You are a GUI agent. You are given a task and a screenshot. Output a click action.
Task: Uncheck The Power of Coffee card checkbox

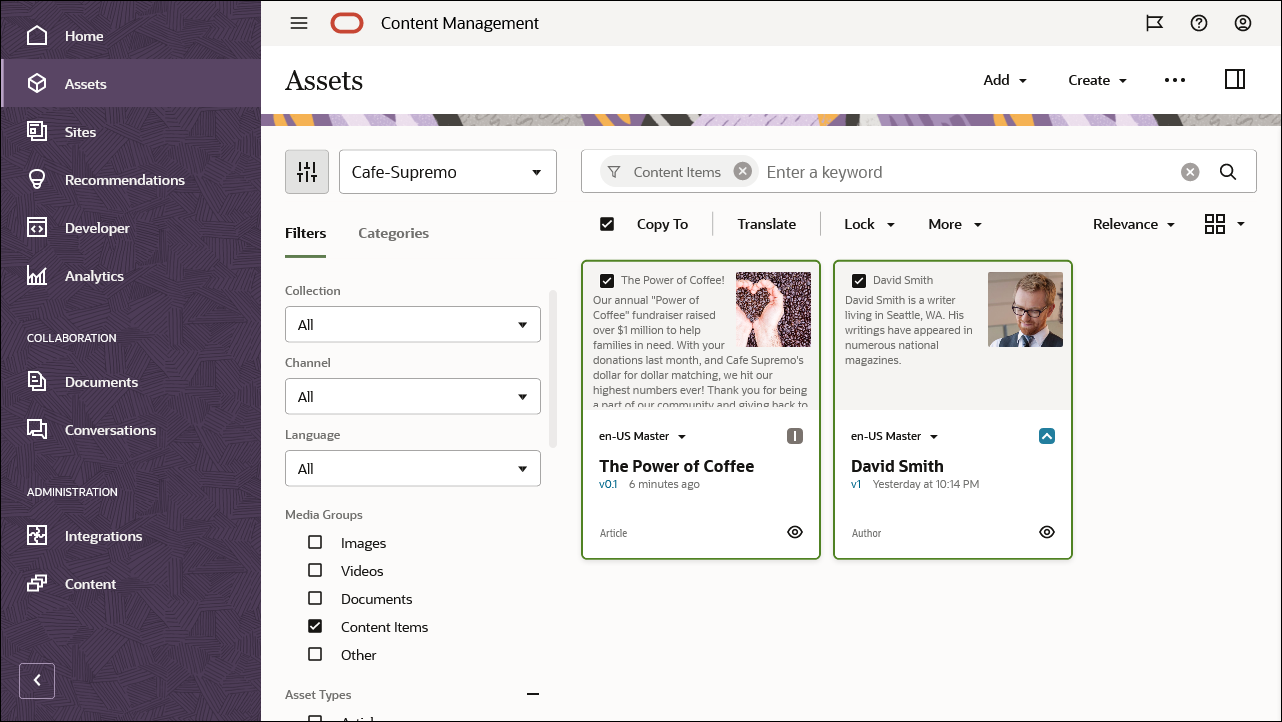coord(607,280)
